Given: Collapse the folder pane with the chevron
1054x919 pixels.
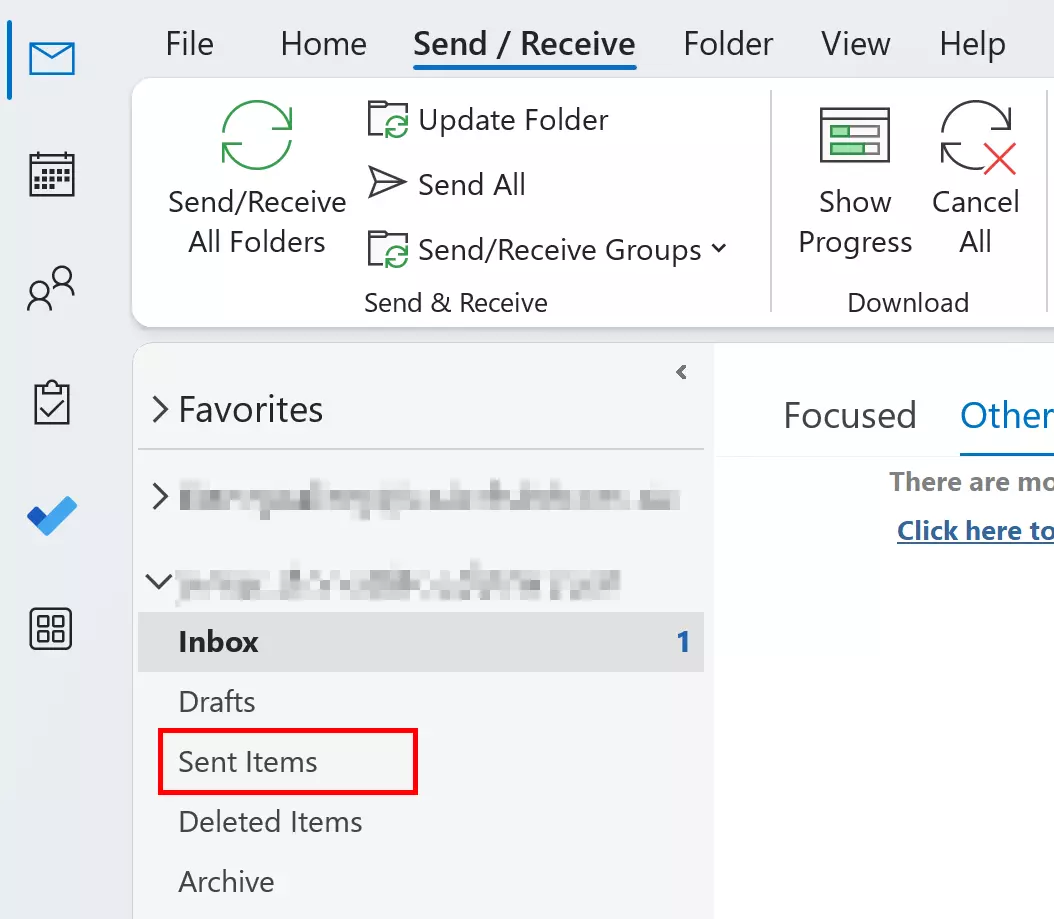Looking at the screenshot, I should tap(682, 372).
